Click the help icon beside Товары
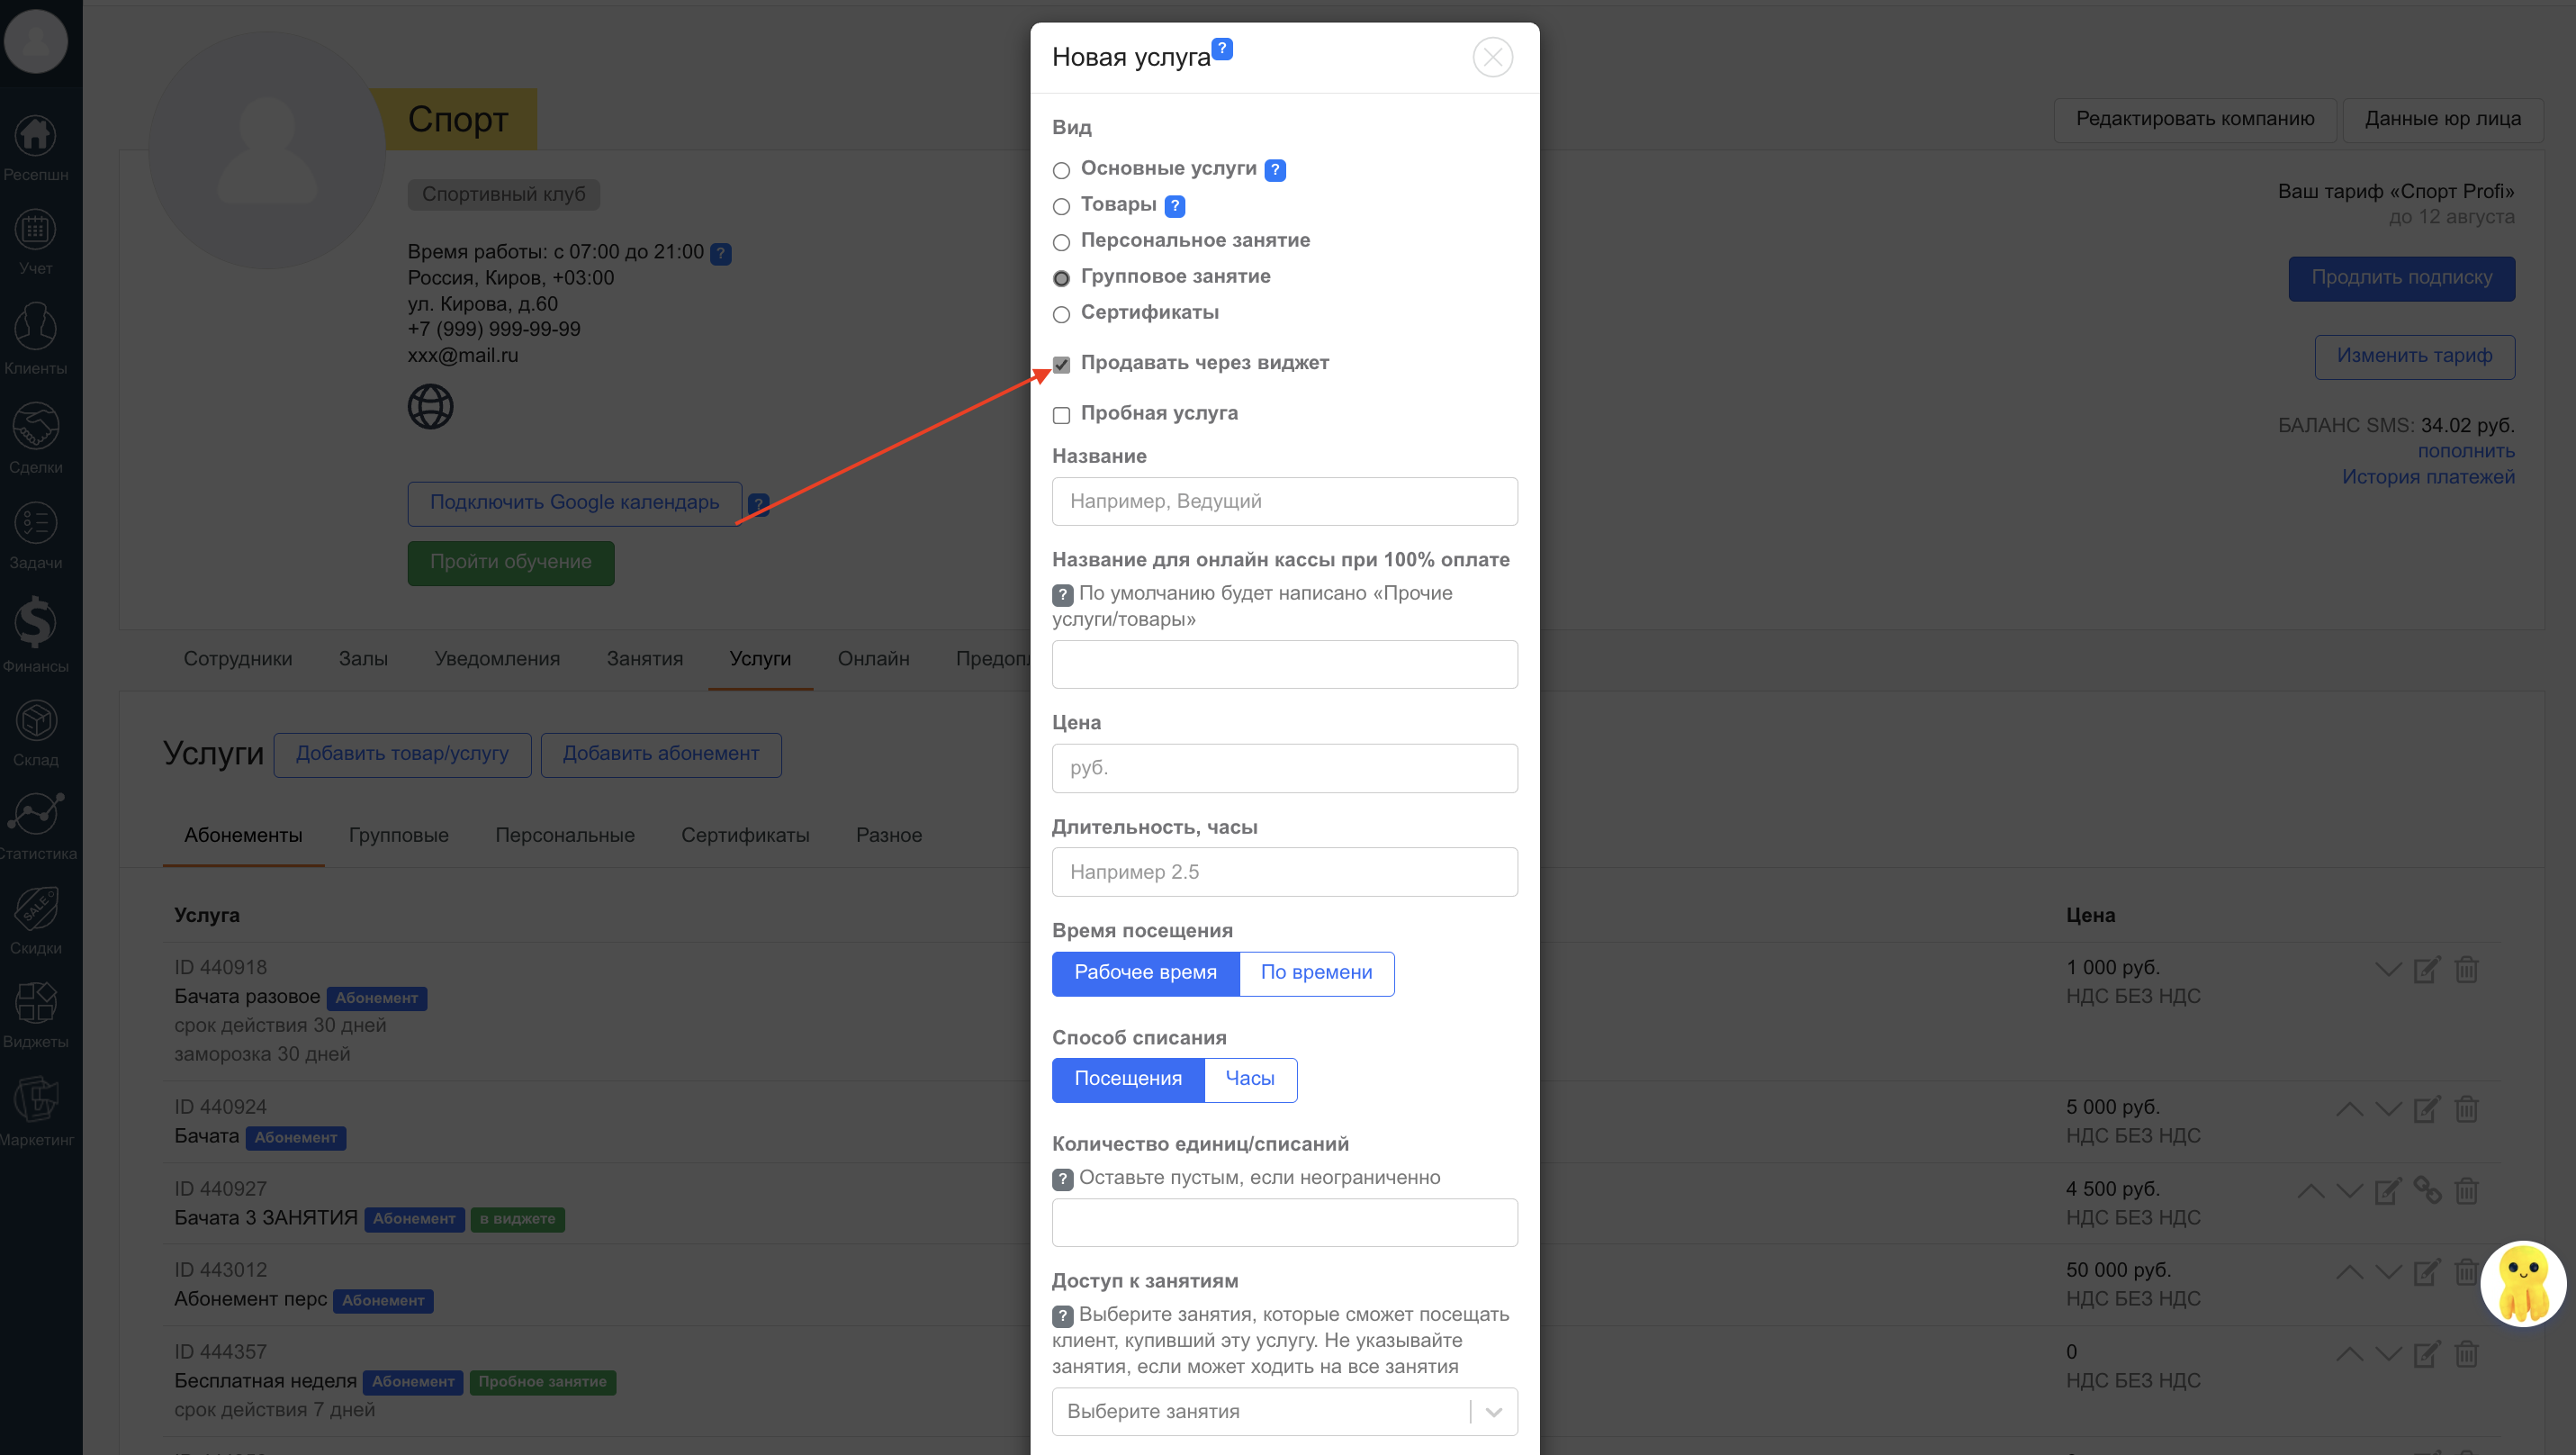 [1175, 206]
